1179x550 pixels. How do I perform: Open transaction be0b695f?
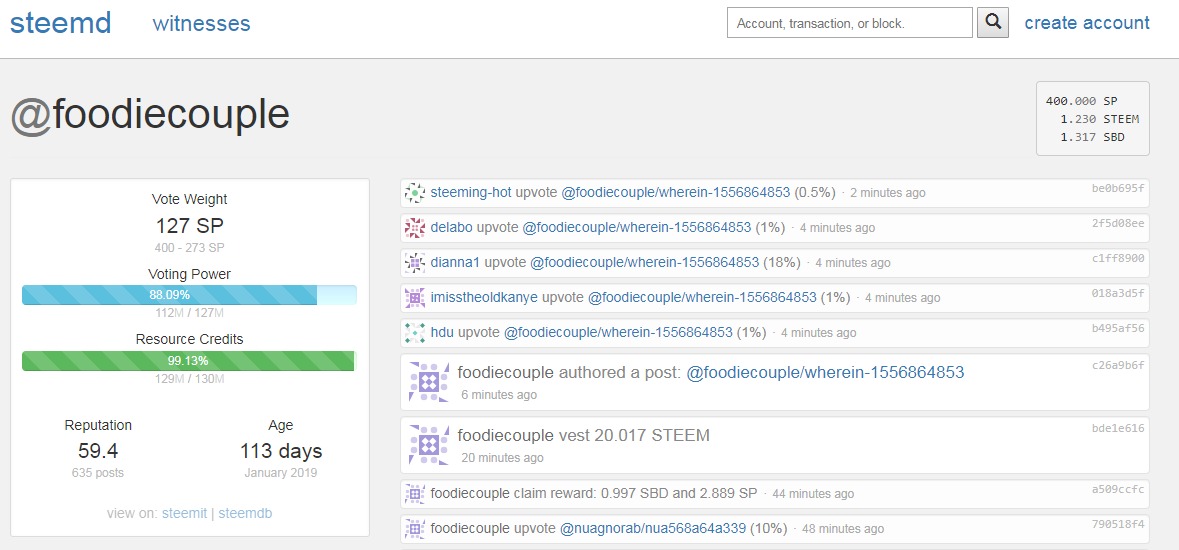tap(1118, 189)
